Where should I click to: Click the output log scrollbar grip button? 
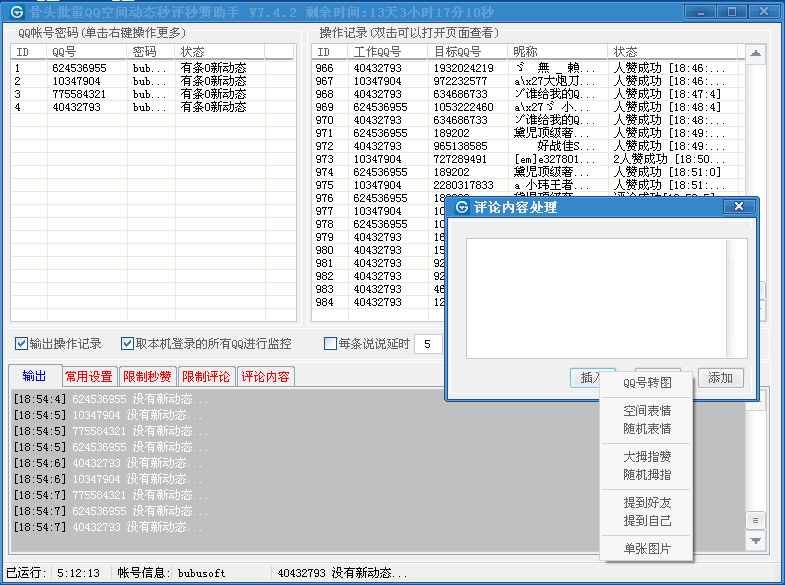pos(756,520)
